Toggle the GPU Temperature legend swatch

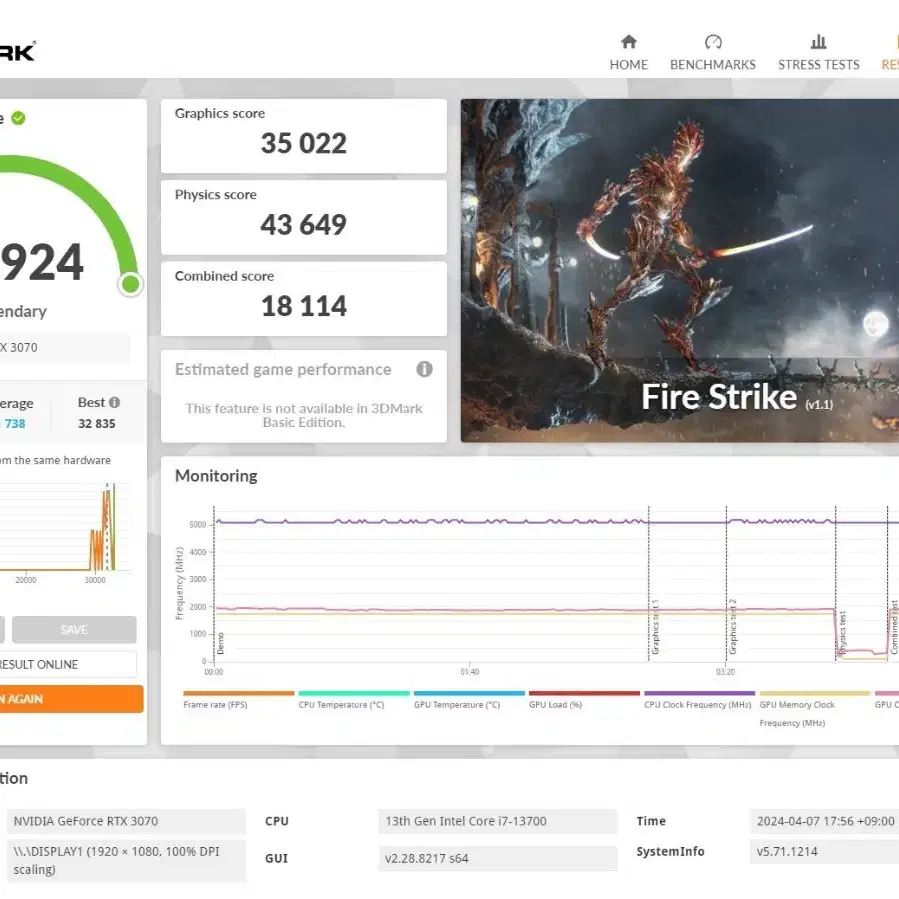pos(469,693)
